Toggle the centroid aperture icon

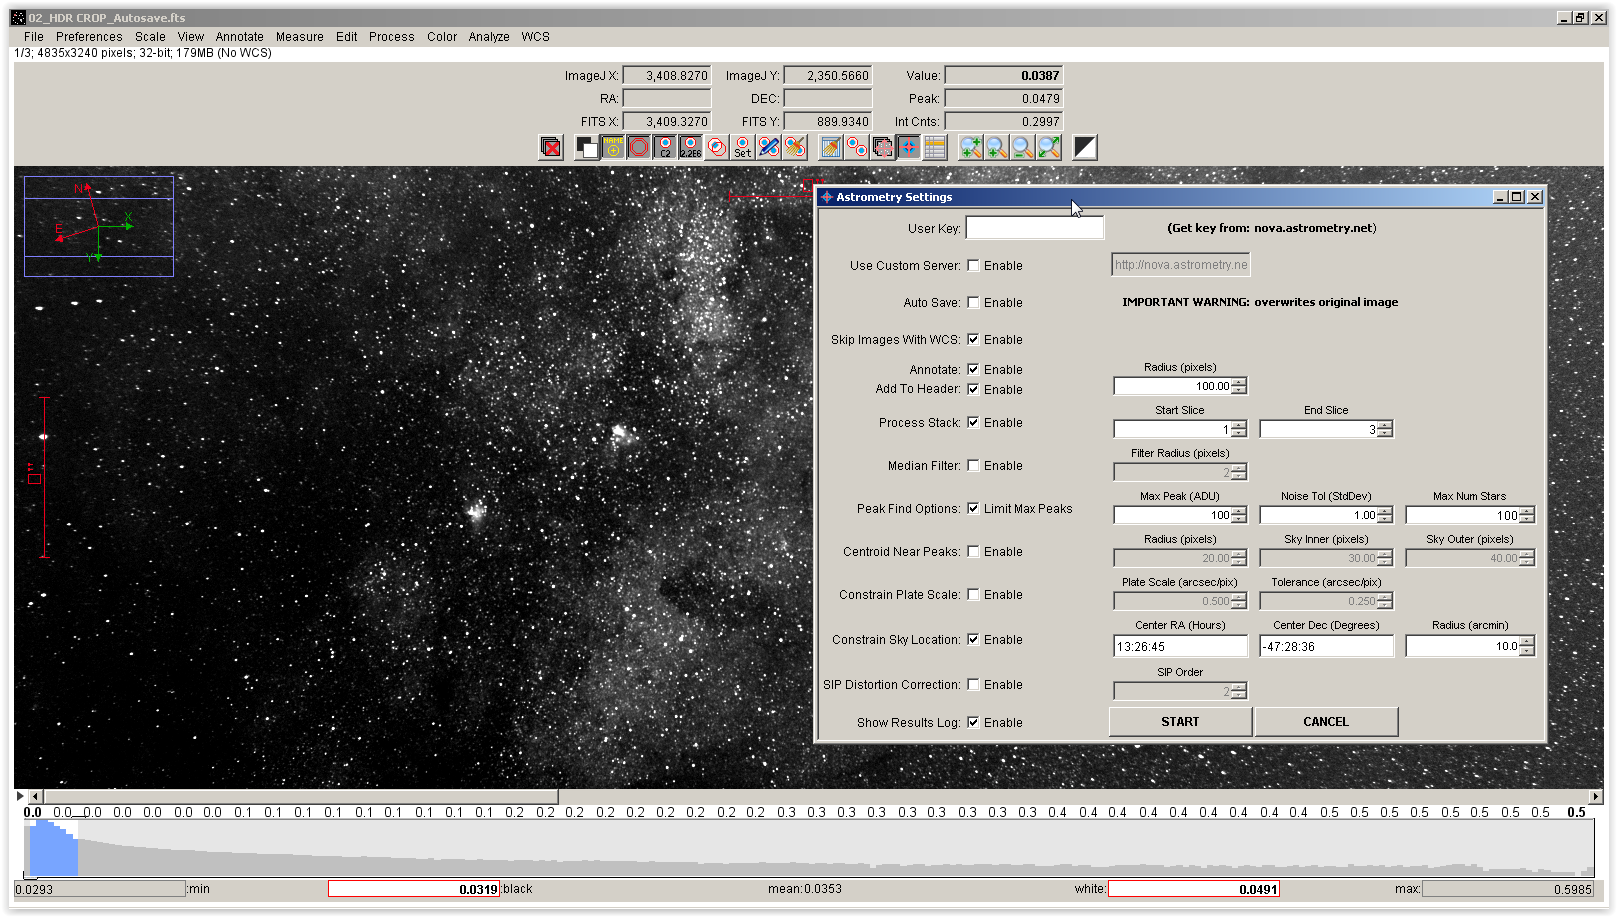tap(717, 148)
